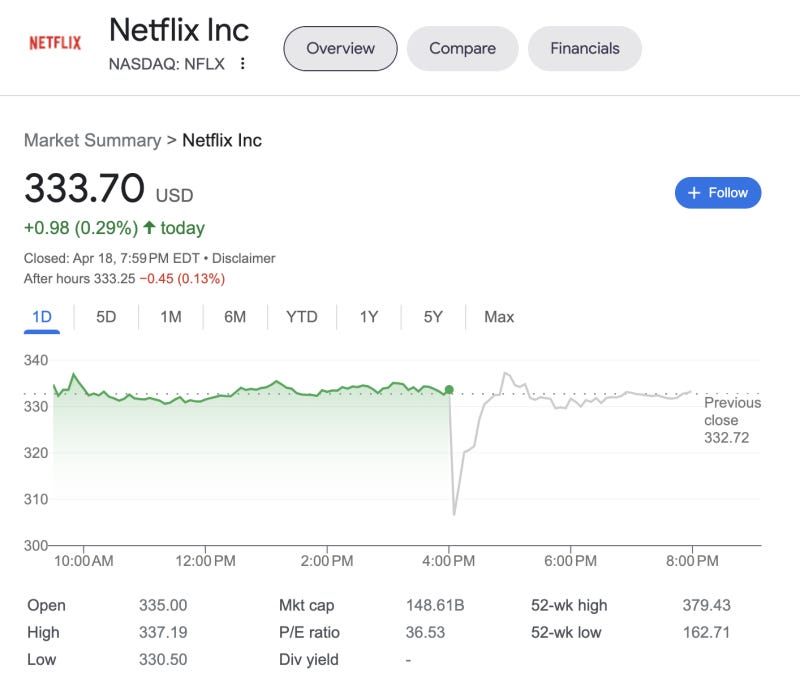Click the after-hours low point on chart
The height and width of the screenshot is (683, 800).
click(x=454, y=513)
